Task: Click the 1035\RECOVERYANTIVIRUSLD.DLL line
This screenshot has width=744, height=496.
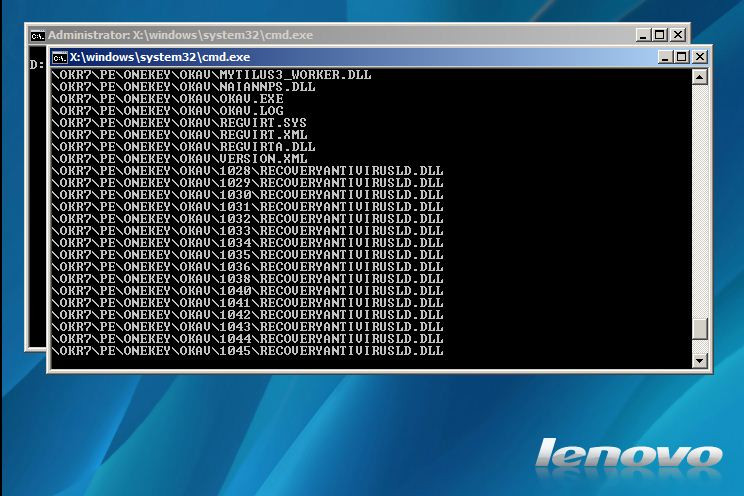Action: [x=248, y=255]
